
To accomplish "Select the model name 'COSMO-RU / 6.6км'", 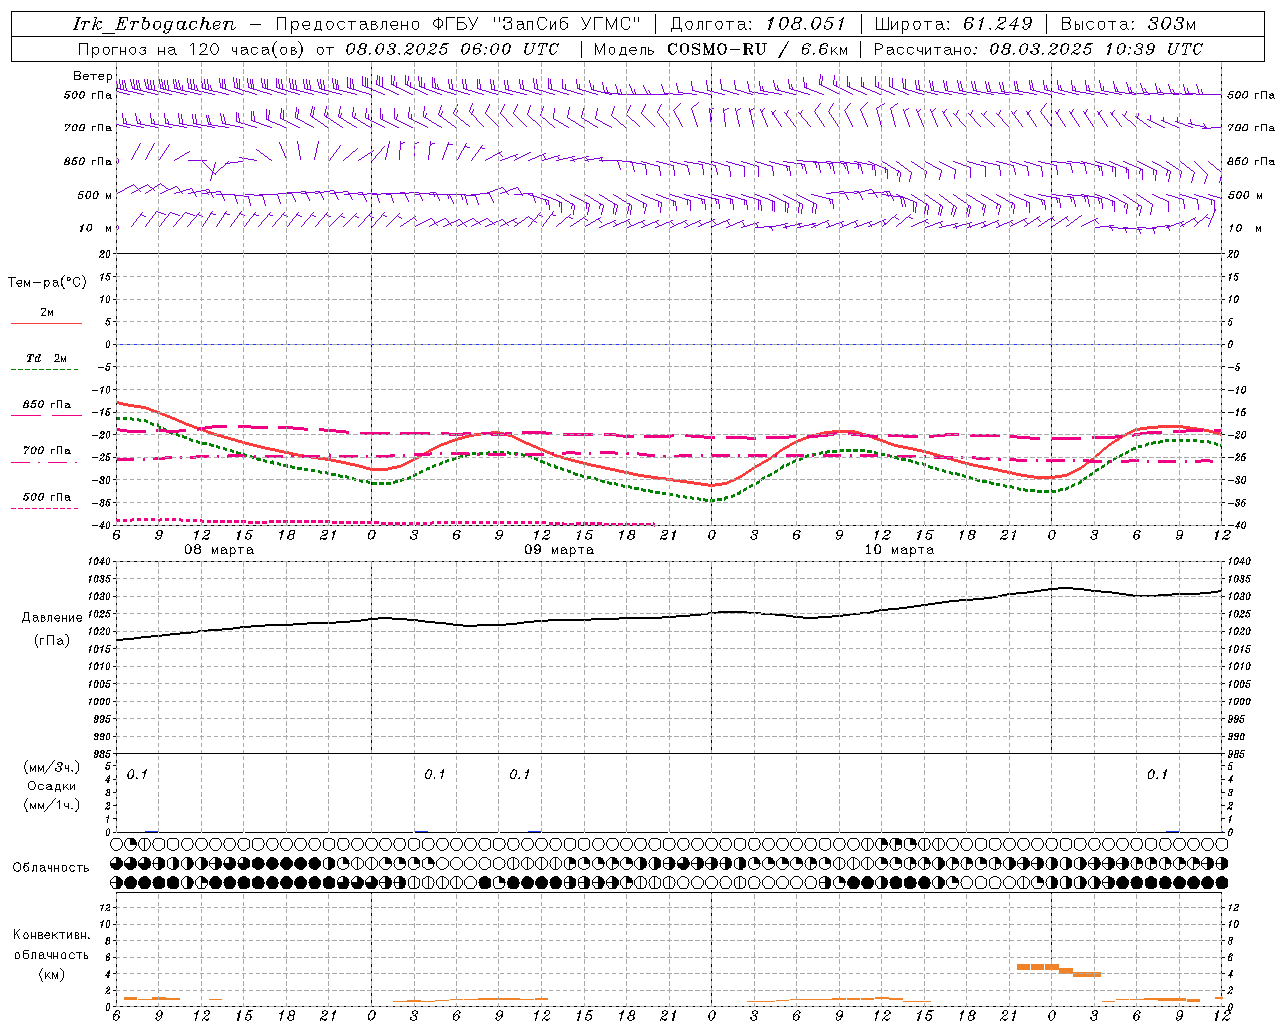I will pyautogui.click(x=758, y=49).
